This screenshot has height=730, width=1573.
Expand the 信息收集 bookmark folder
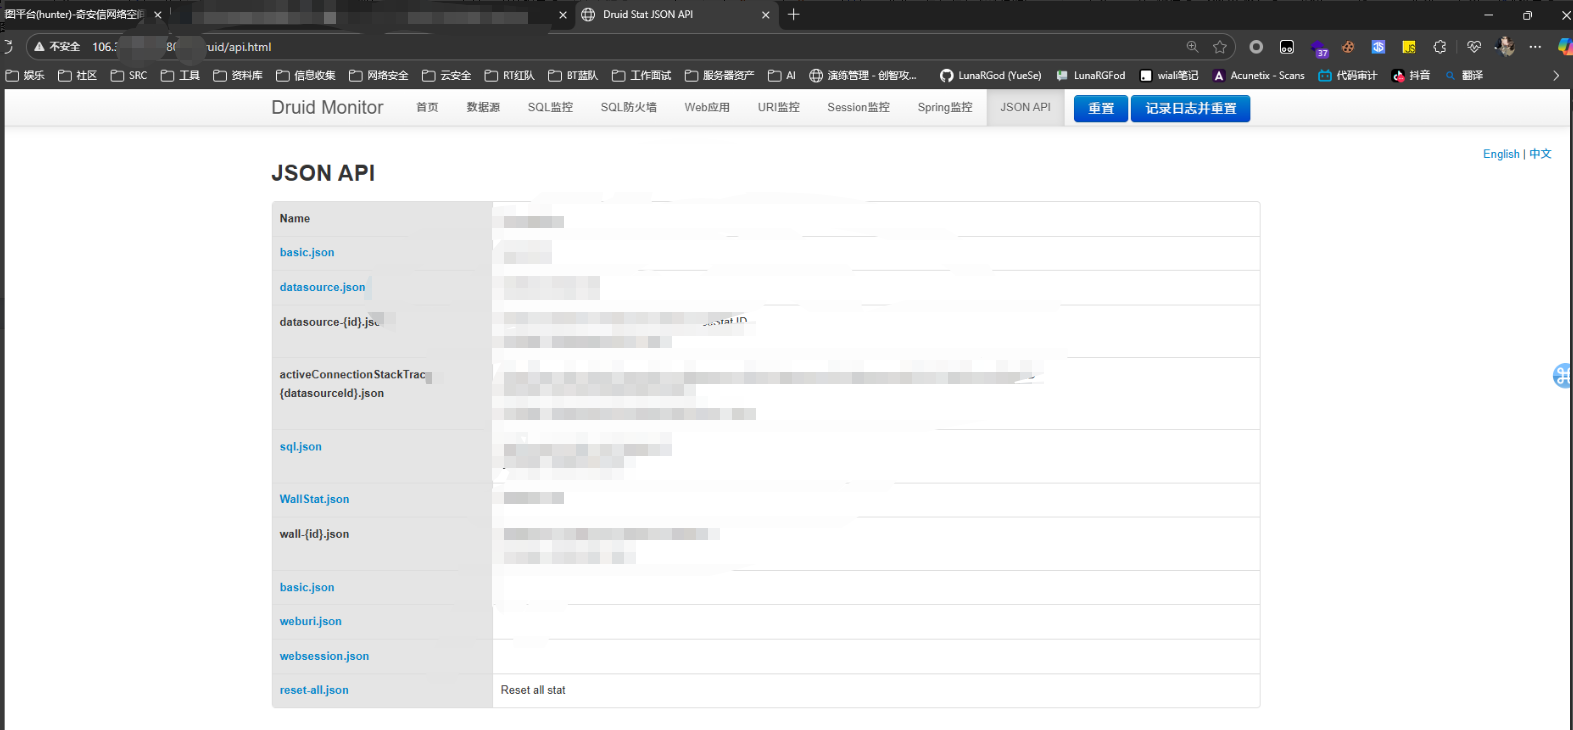pyautogui.click(x=306, y=76)
